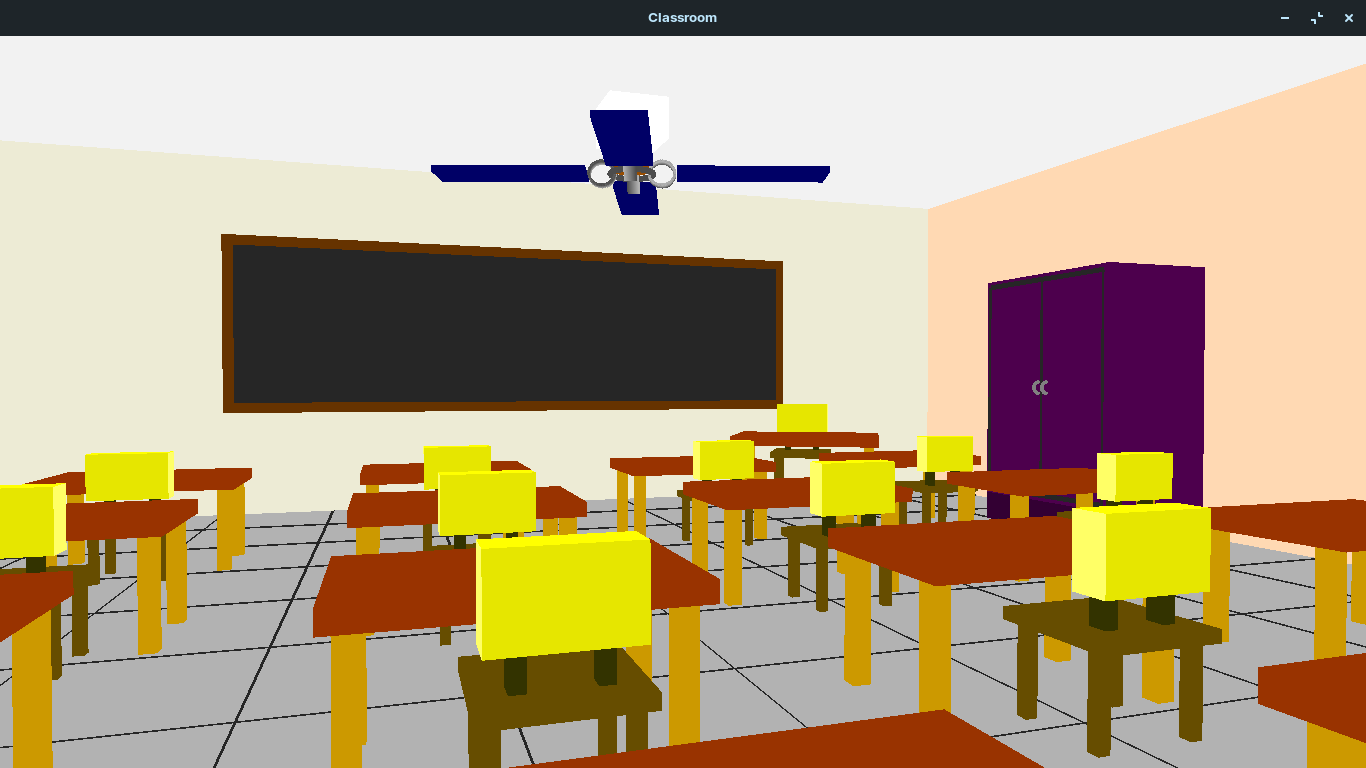This screenshot has height=768, width=1366.
Task: Restore down the Classroom window
Action: (x=1317, y=18)
